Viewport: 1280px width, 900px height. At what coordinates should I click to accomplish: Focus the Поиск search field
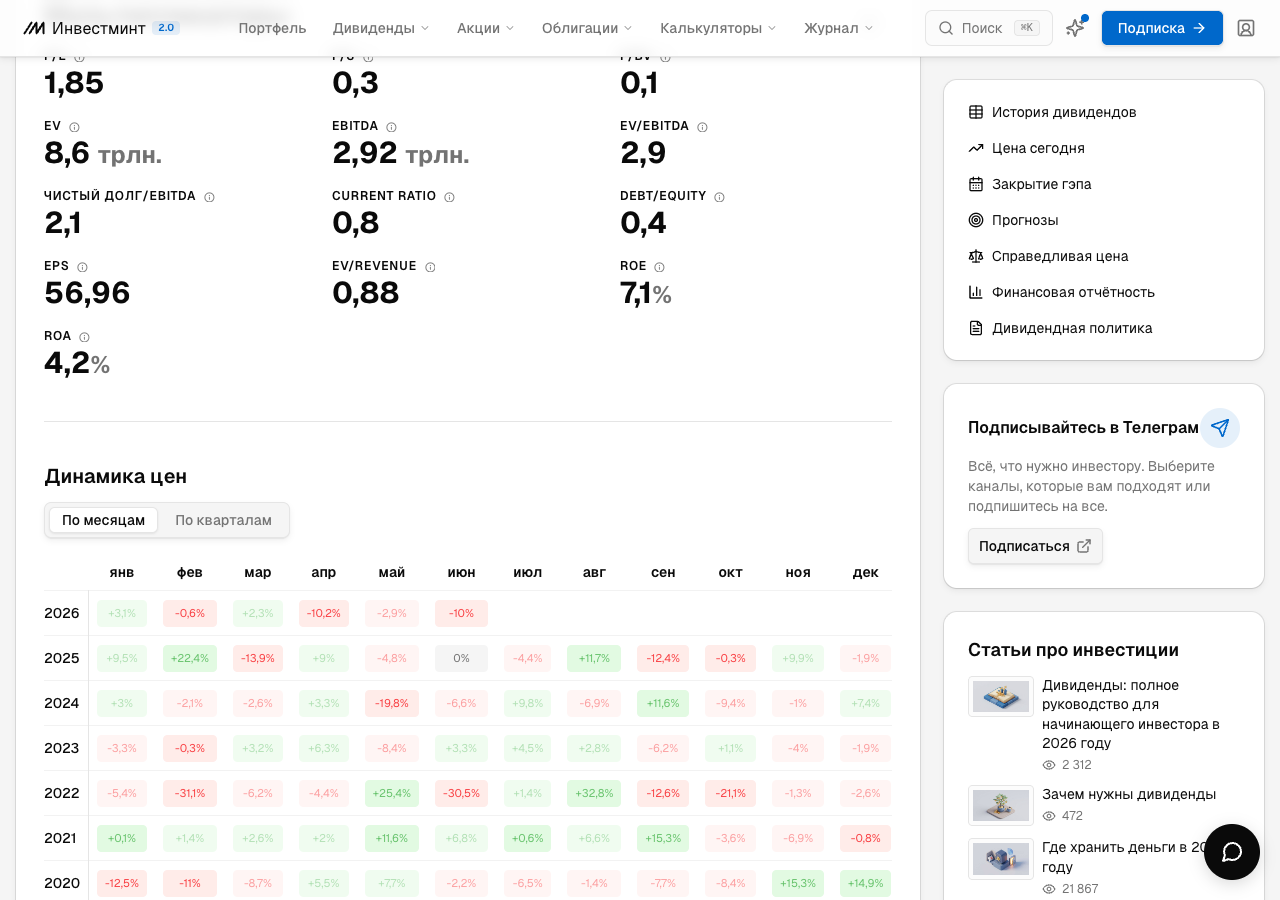[989, 28]
